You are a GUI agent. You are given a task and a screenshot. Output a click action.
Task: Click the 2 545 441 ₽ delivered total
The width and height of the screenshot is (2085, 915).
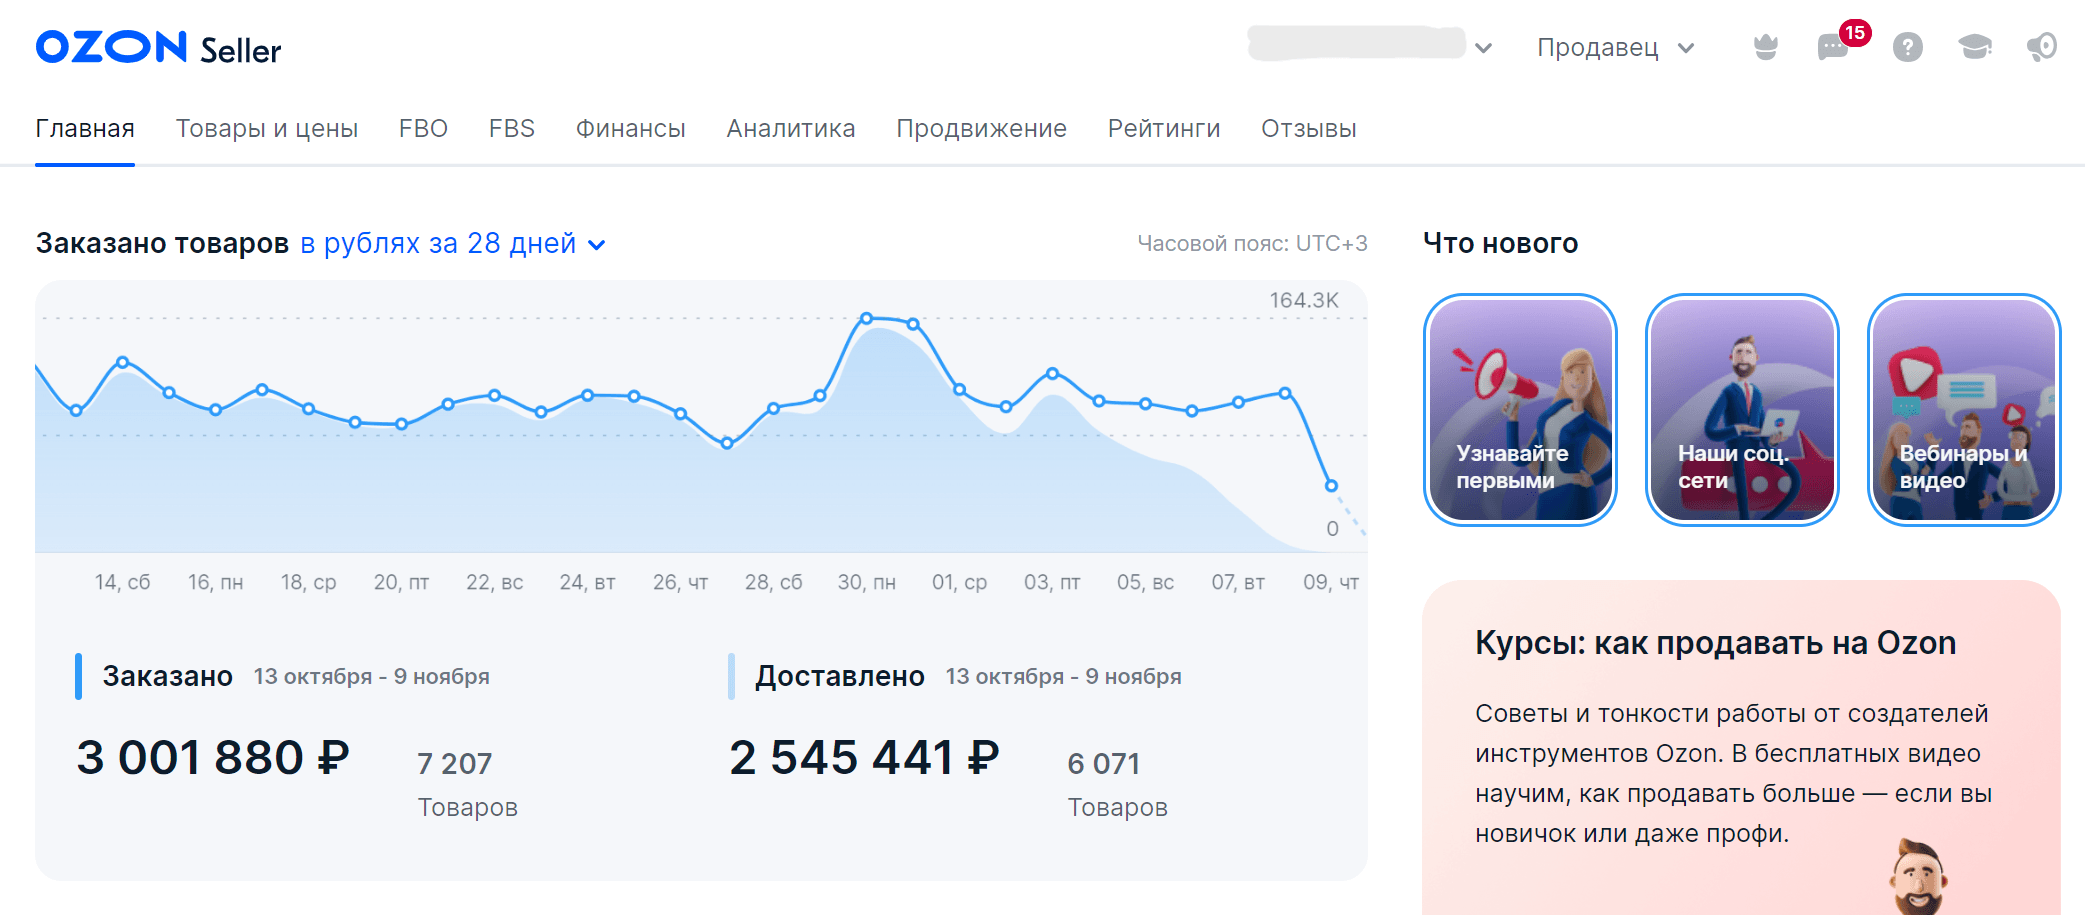click(864, 757)
